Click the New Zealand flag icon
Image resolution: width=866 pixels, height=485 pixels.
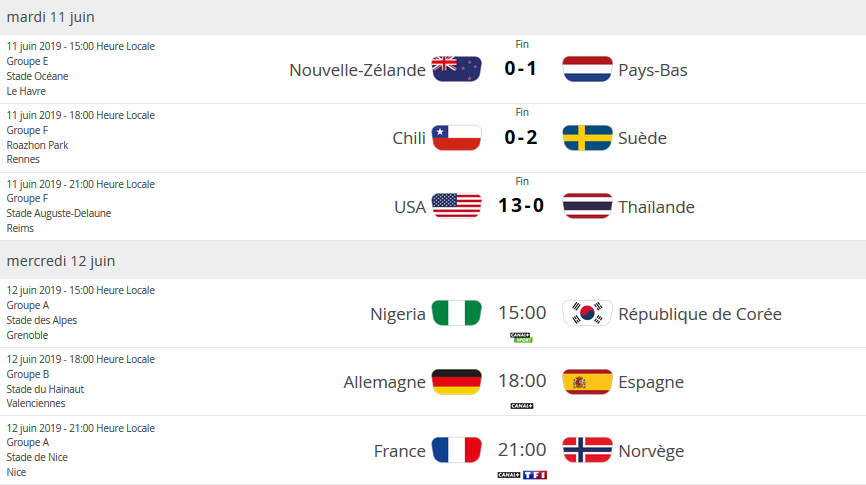(x=456, y=69)
